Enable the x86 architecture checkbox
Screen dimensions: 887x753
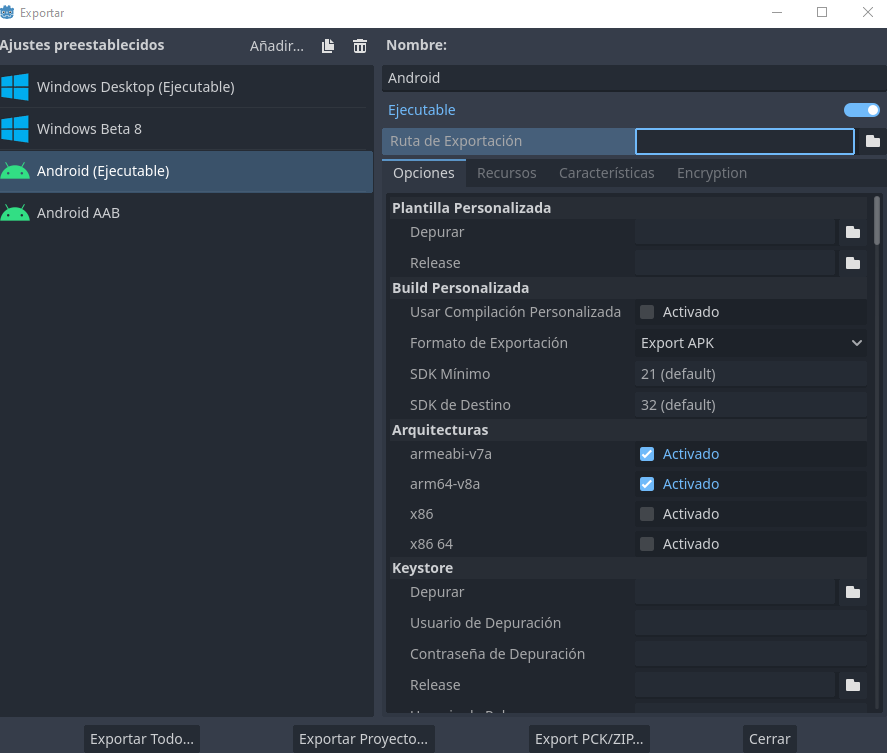click(646, 513)
